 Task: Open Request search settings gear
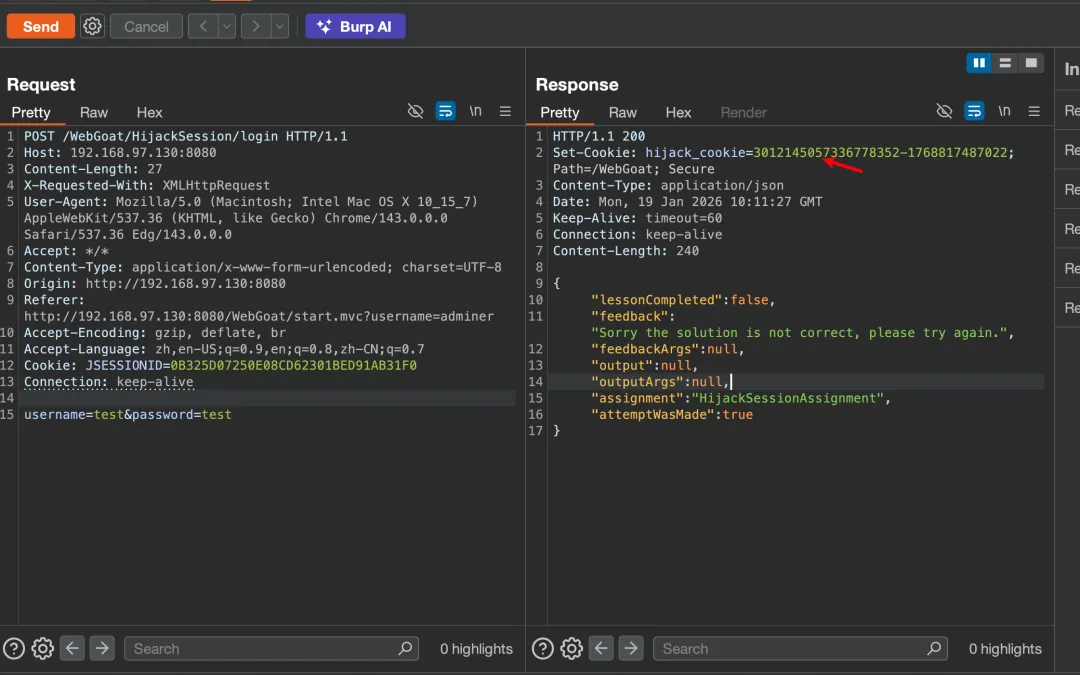pos(43,649)
